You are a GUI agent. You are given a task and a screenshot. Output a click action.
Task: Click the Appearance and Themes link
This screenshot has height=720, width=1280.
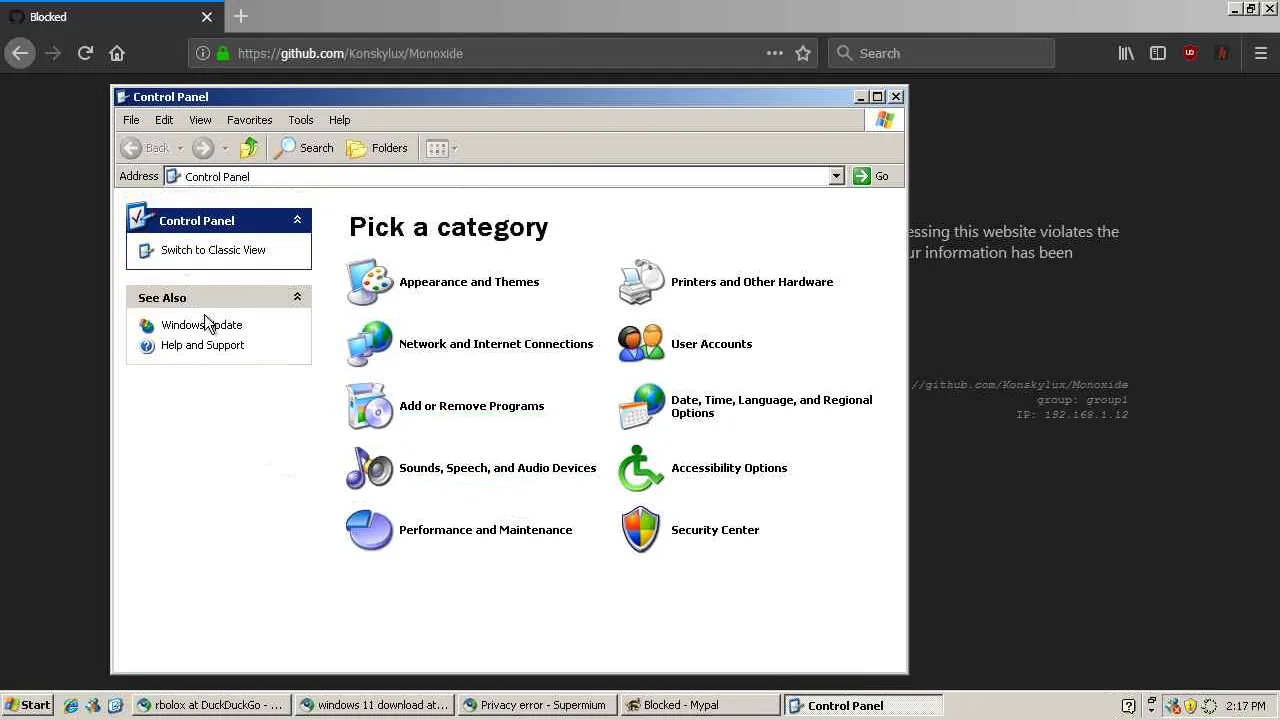coord(469,282)
